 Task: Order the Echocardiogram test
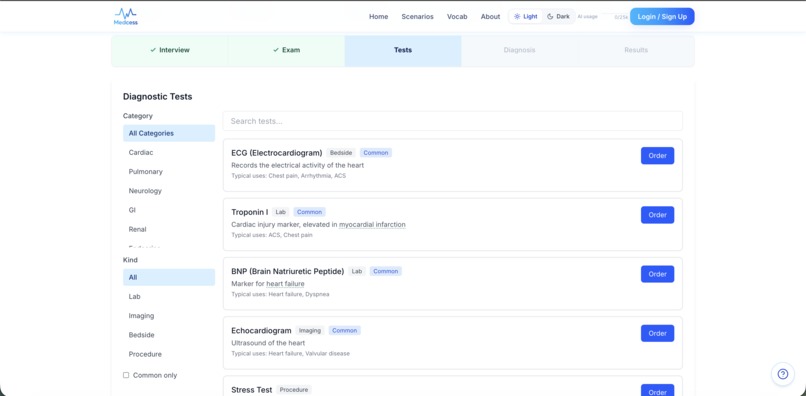(657, 333)
